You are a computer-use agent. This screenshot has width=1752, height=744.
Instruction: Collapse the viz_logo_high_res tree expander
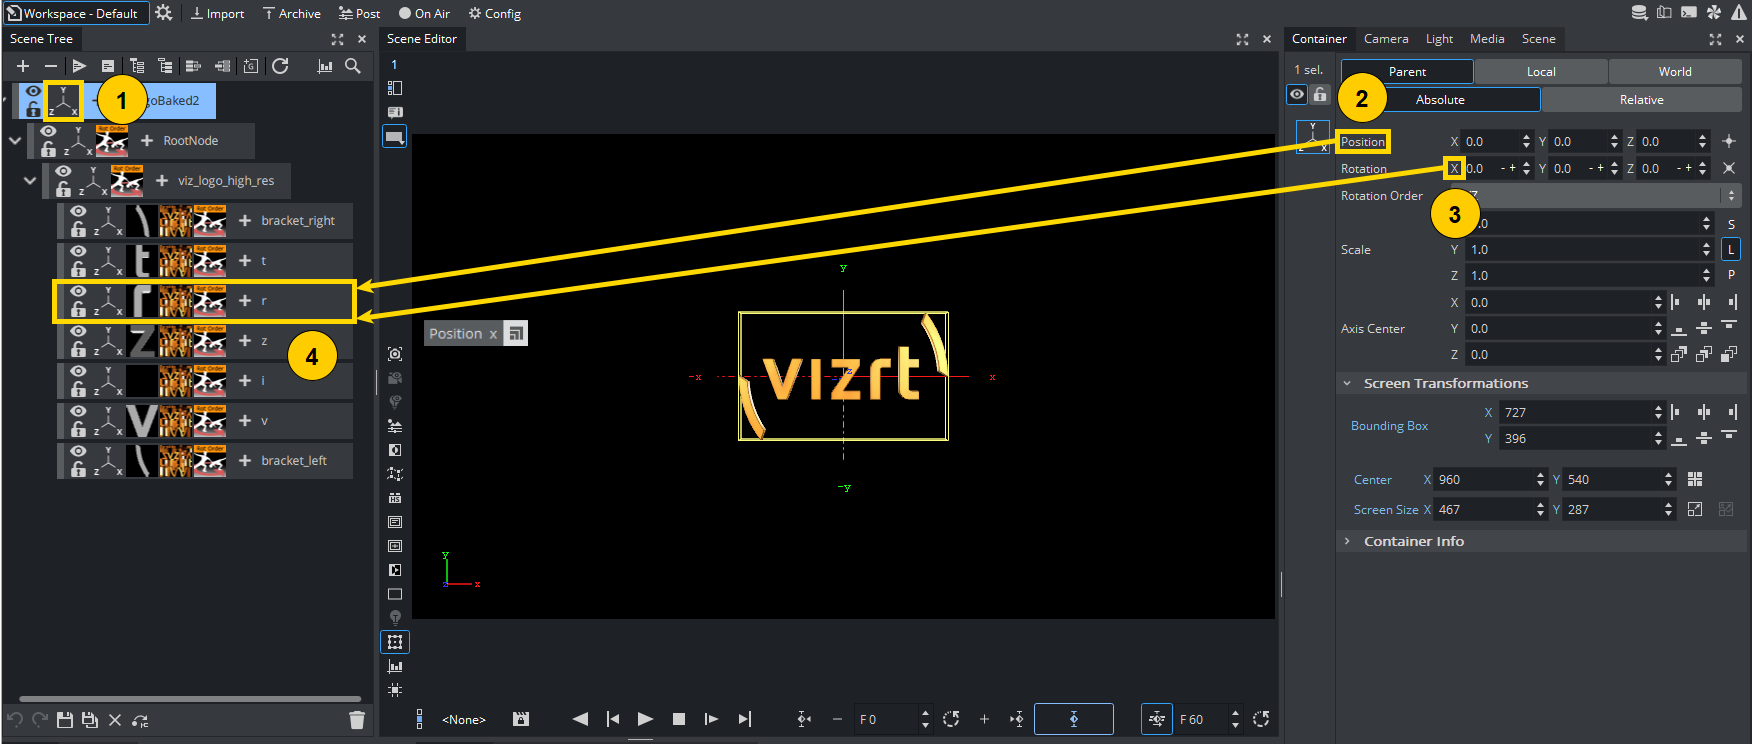30,180
